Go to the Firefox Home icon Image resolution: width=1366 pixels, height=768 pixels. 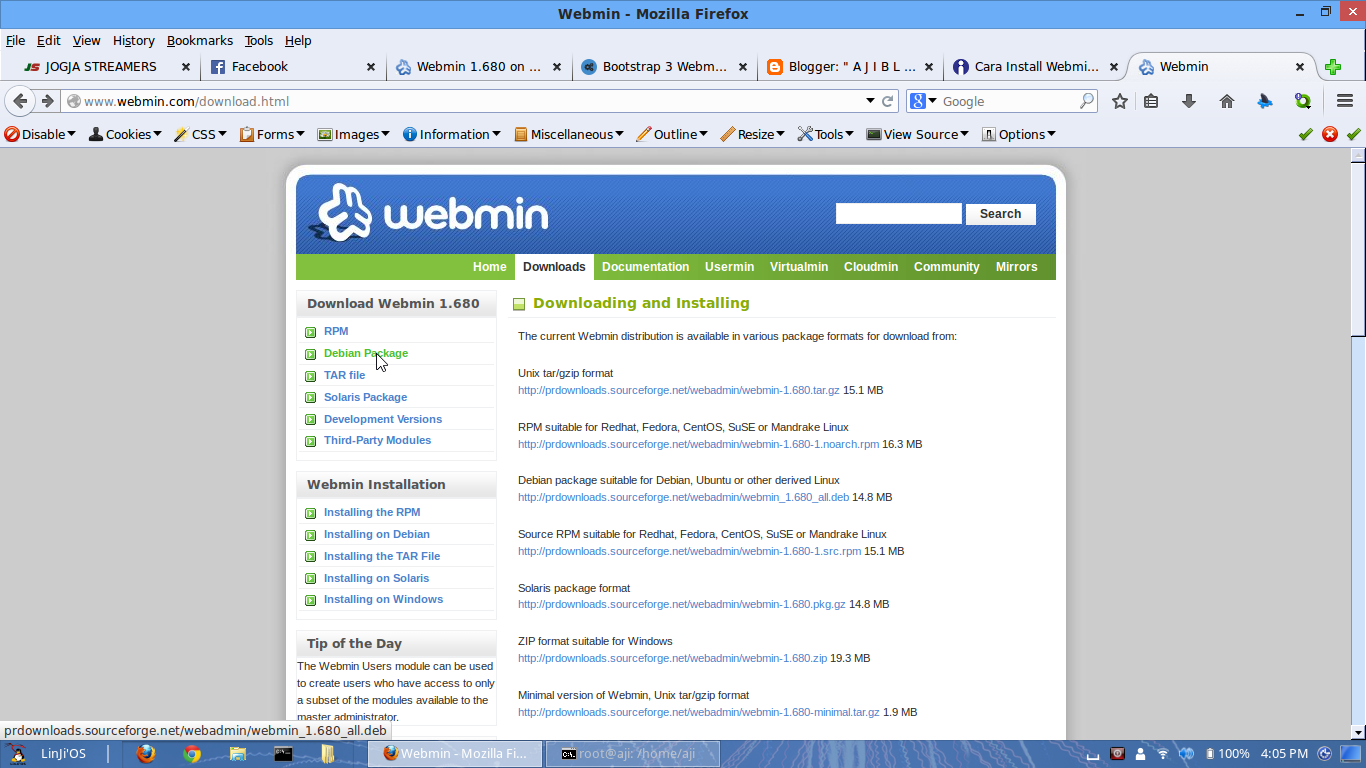(1227, 101)
